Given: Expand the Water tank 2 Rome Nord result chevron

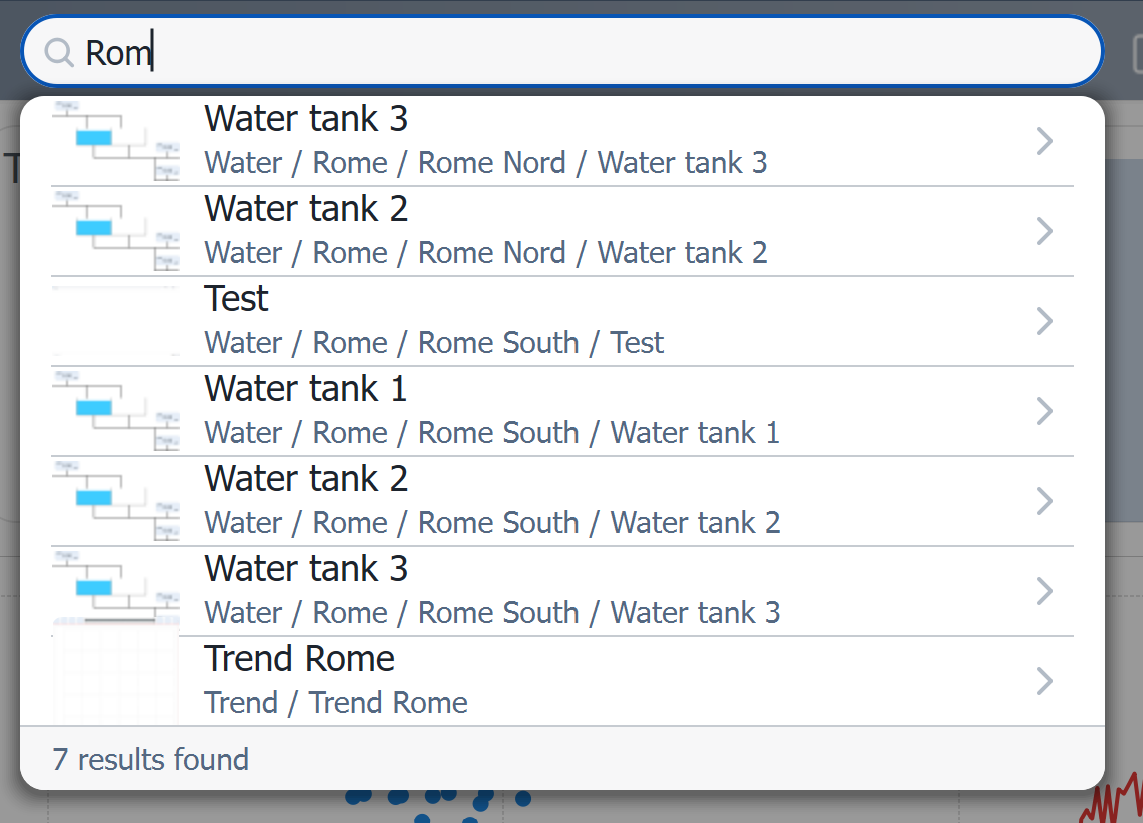Looking at the screenshot, I should (1044, 231).
